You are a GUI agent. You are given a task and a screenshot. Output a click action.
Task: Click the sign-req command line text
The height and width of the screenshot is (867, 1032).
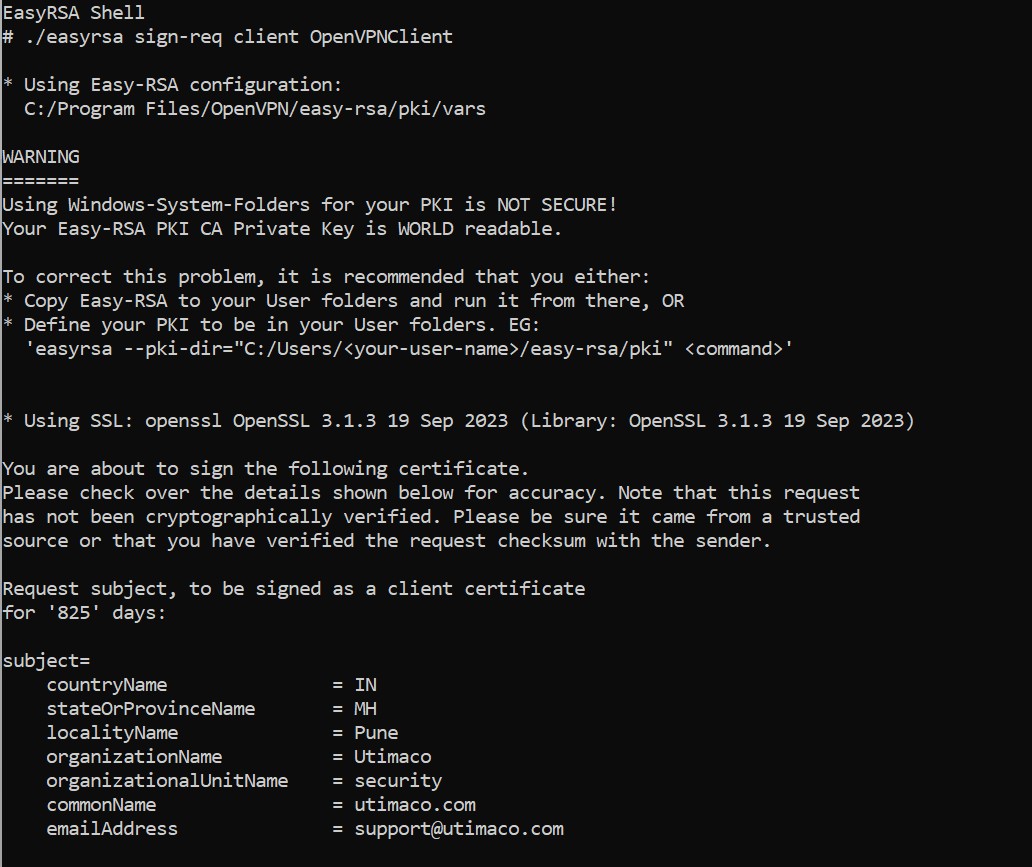click(228, 37)
